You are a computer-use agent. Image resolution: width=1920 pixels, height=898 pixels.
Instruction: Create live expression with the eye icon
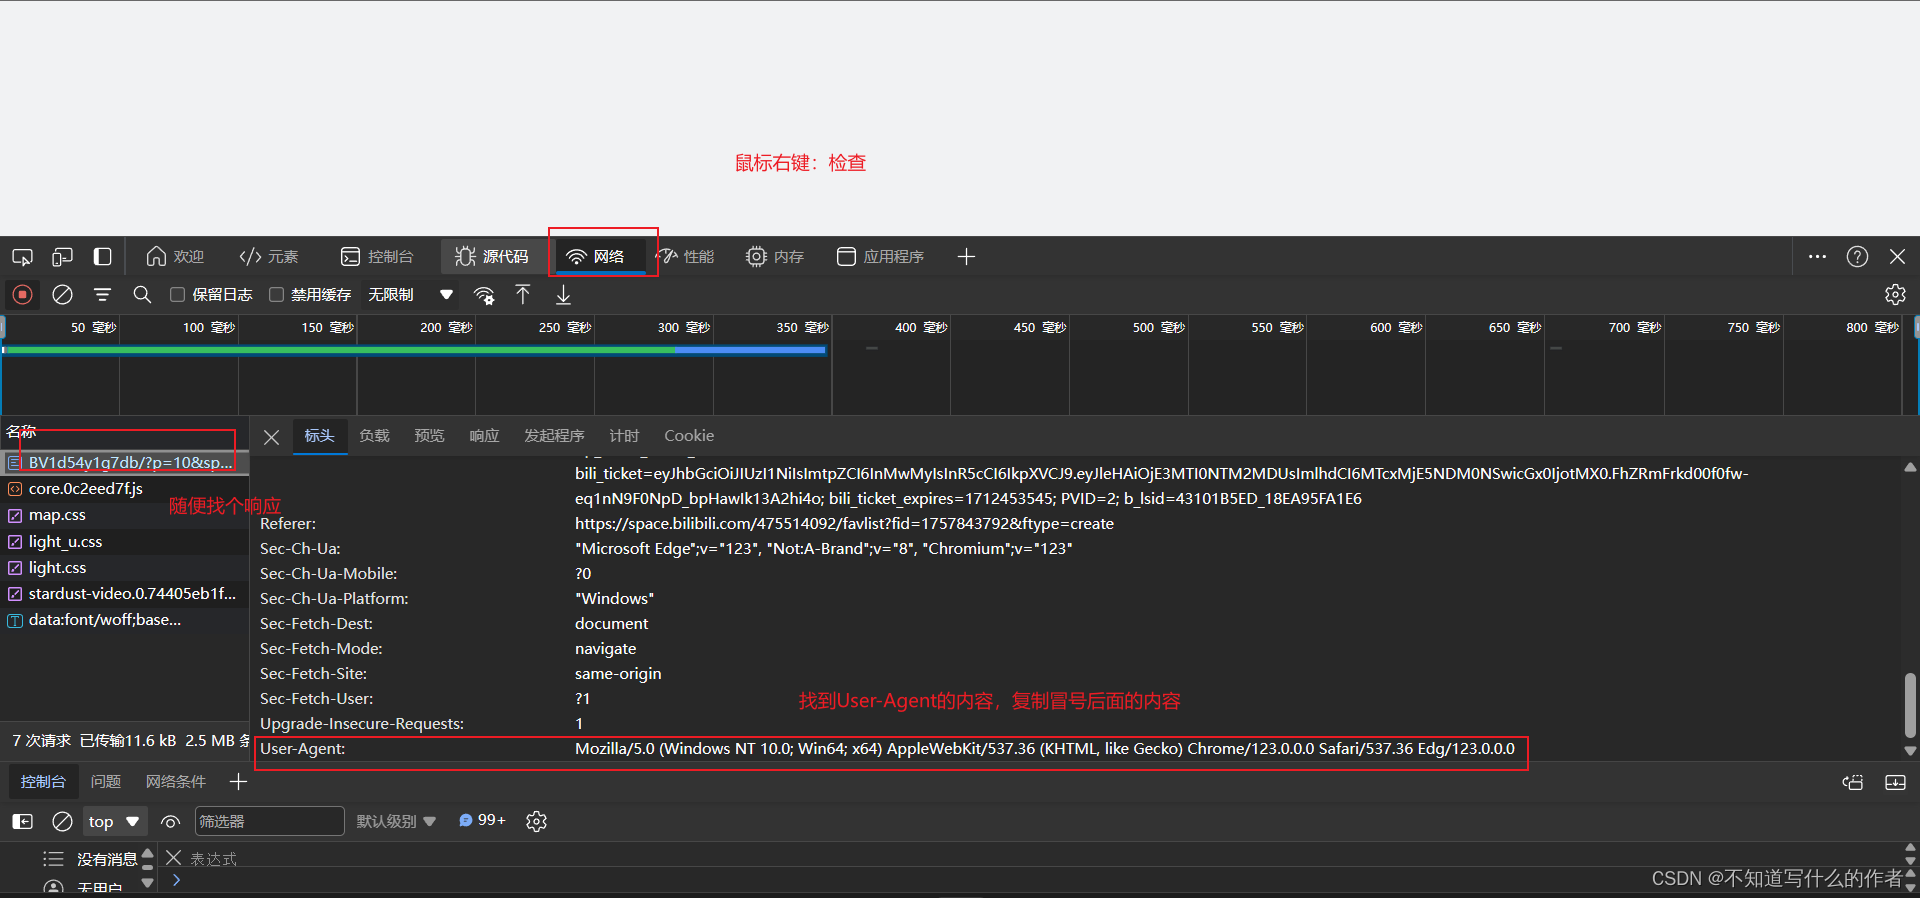170,822
